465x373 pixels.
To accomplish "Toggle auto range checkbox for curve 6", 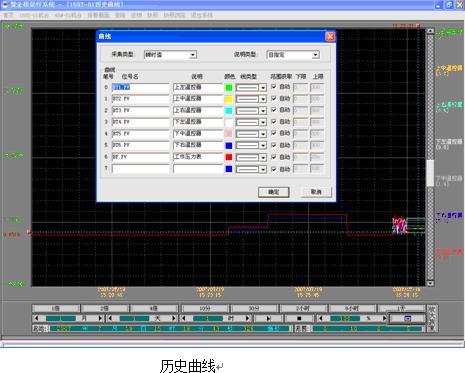I will coord(274,157).
